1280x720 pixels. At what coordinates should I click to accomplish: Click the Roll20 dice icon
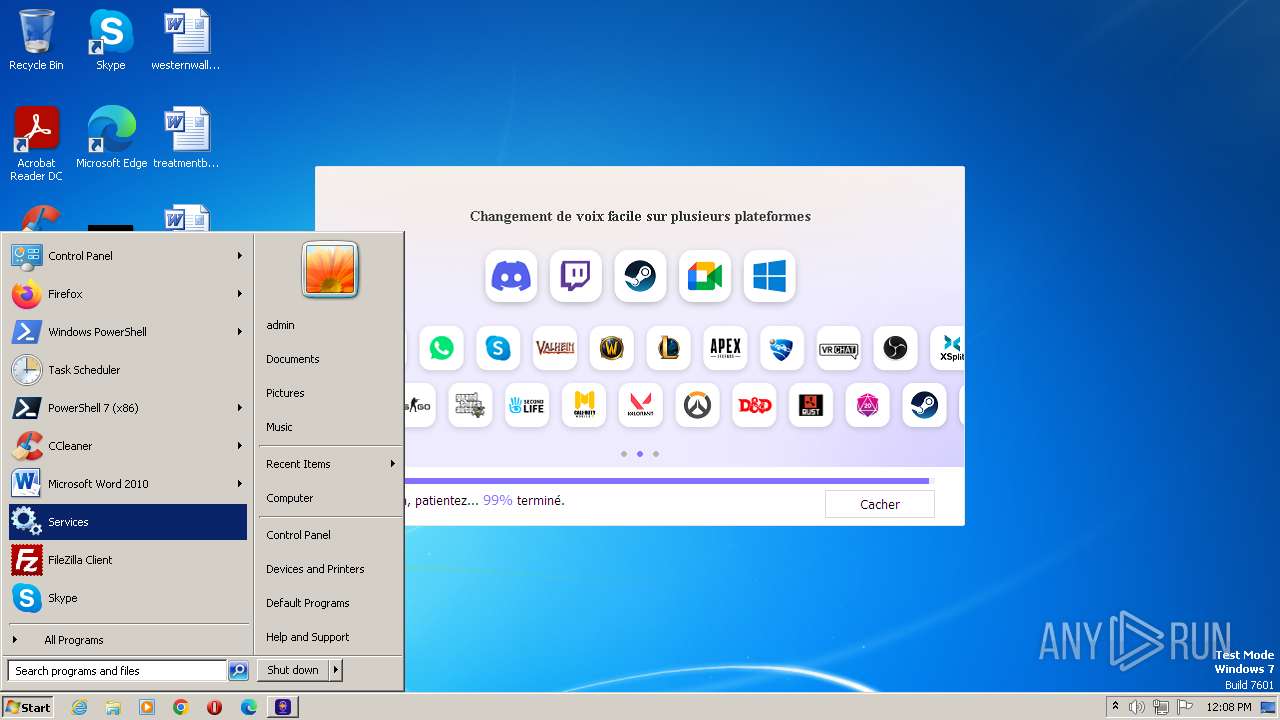(867, 405)
